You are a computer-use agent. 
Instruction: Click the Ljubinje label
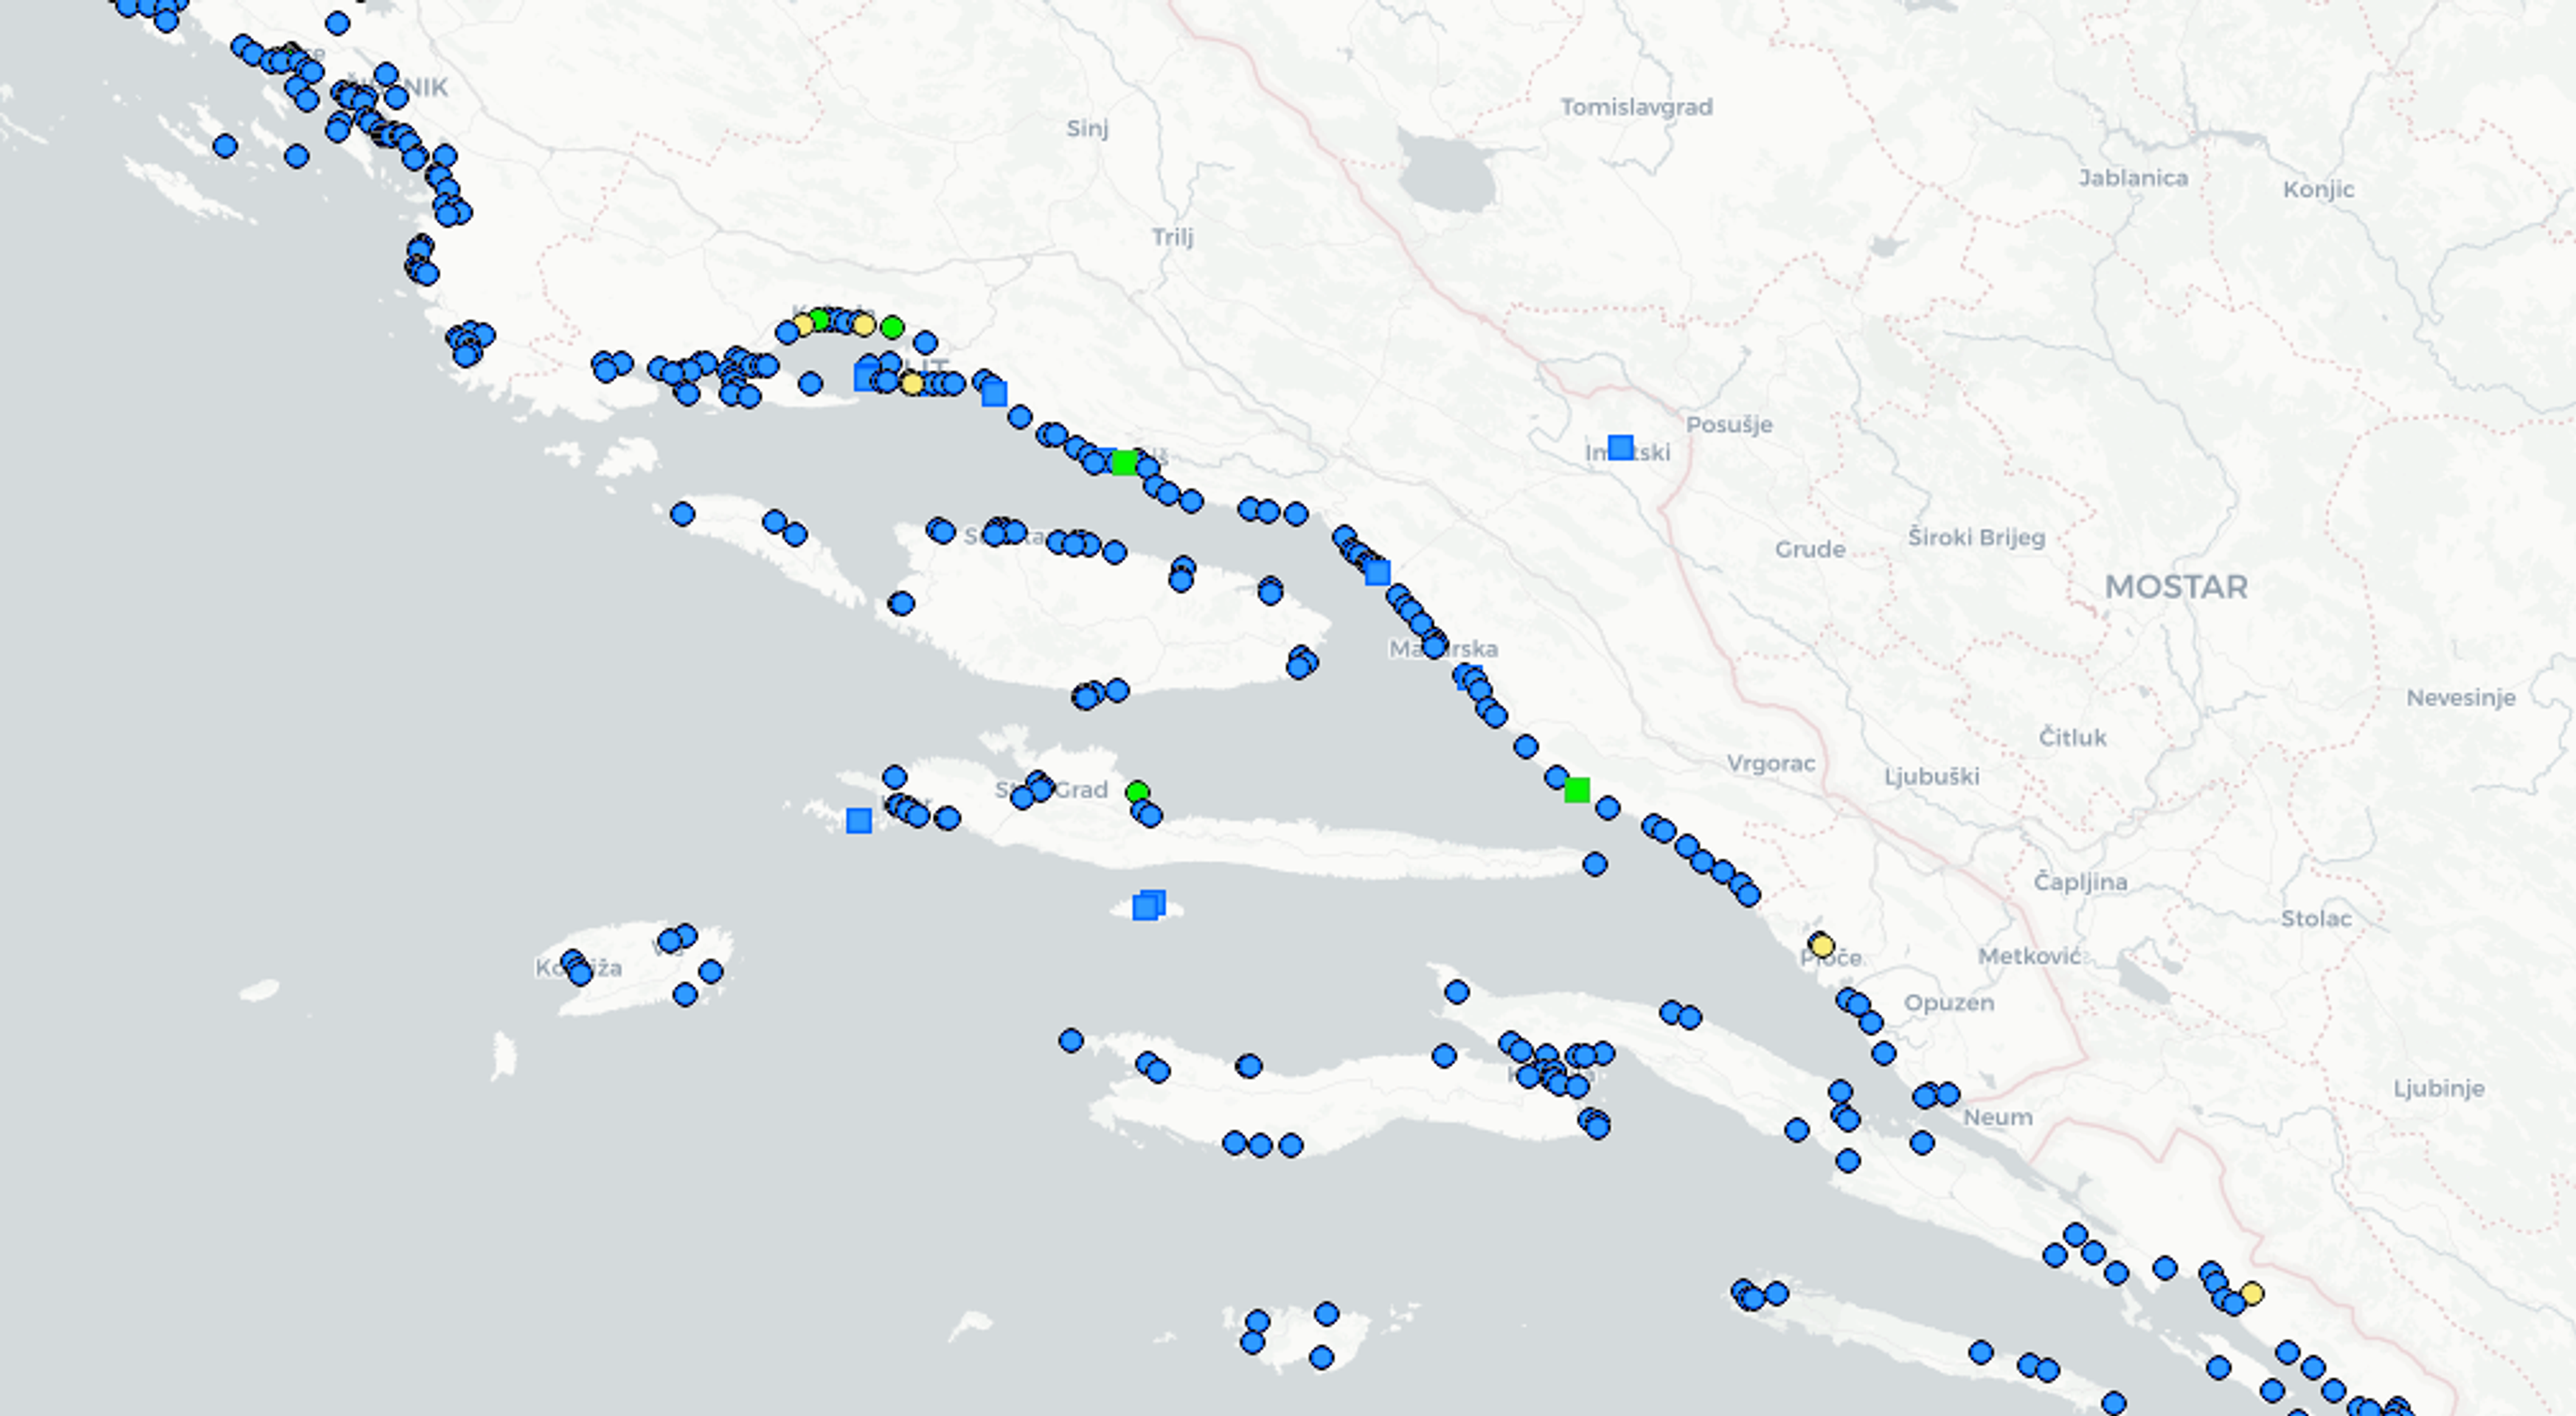click(x=2438, y=1089)
